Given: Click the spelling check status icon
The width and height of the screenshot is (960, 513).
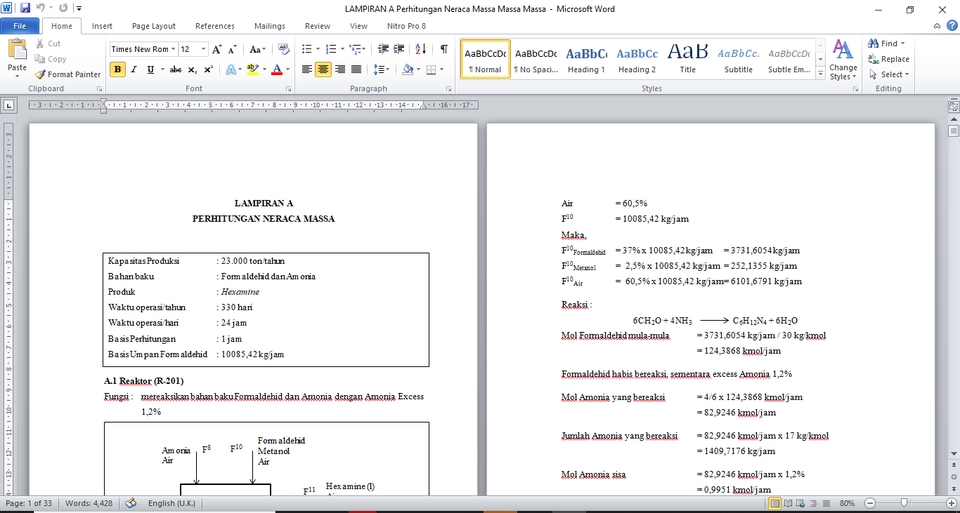Looking at the screenshot, I should [130, 503].
